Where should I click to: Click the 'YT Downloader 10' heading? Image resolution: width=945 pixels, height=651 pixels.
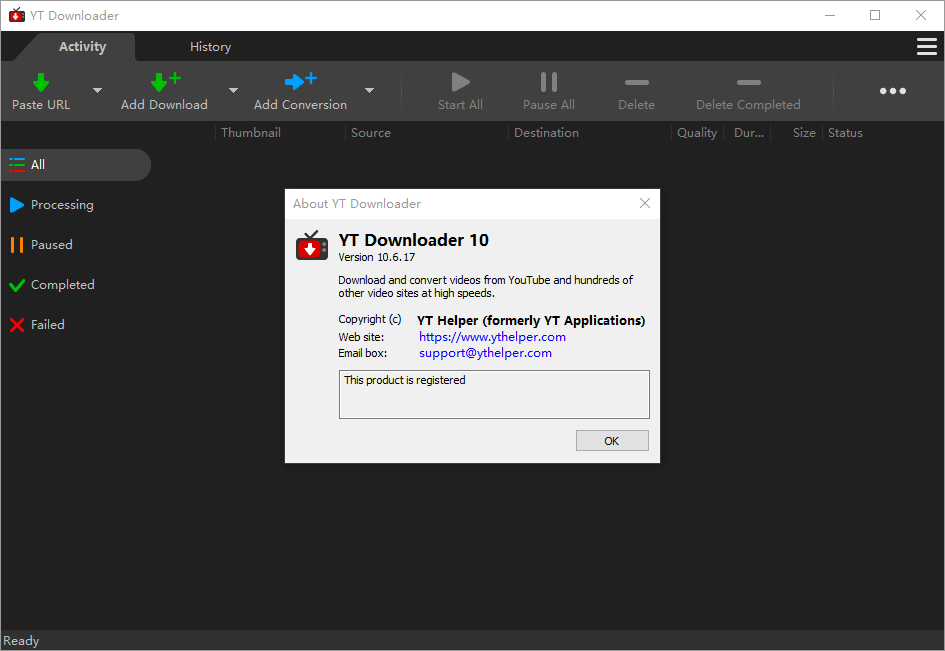[413, 240]
